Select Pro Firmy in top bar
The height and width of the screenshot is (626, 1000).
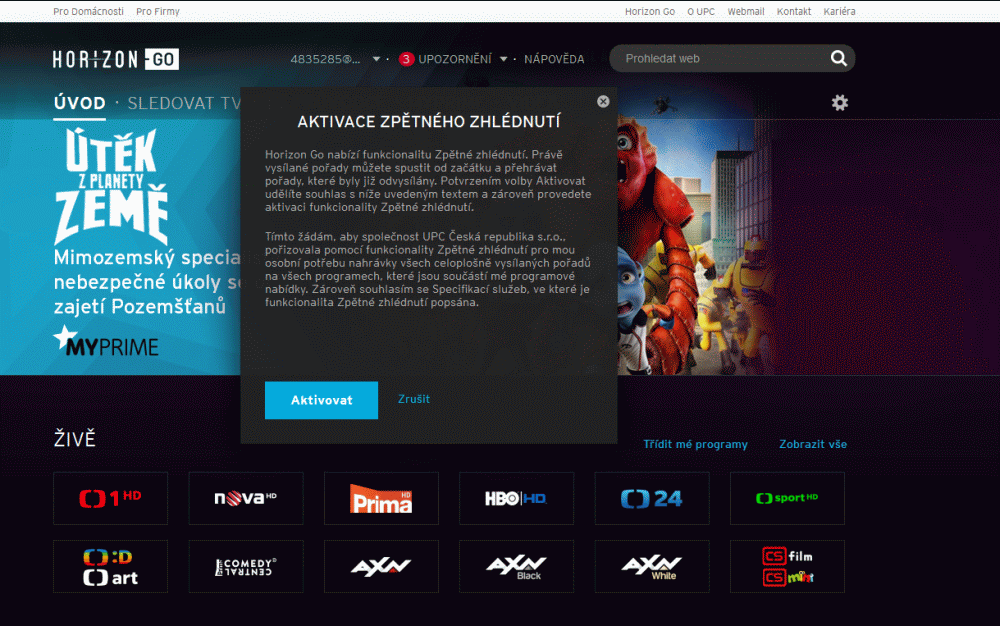click(158, 11)
